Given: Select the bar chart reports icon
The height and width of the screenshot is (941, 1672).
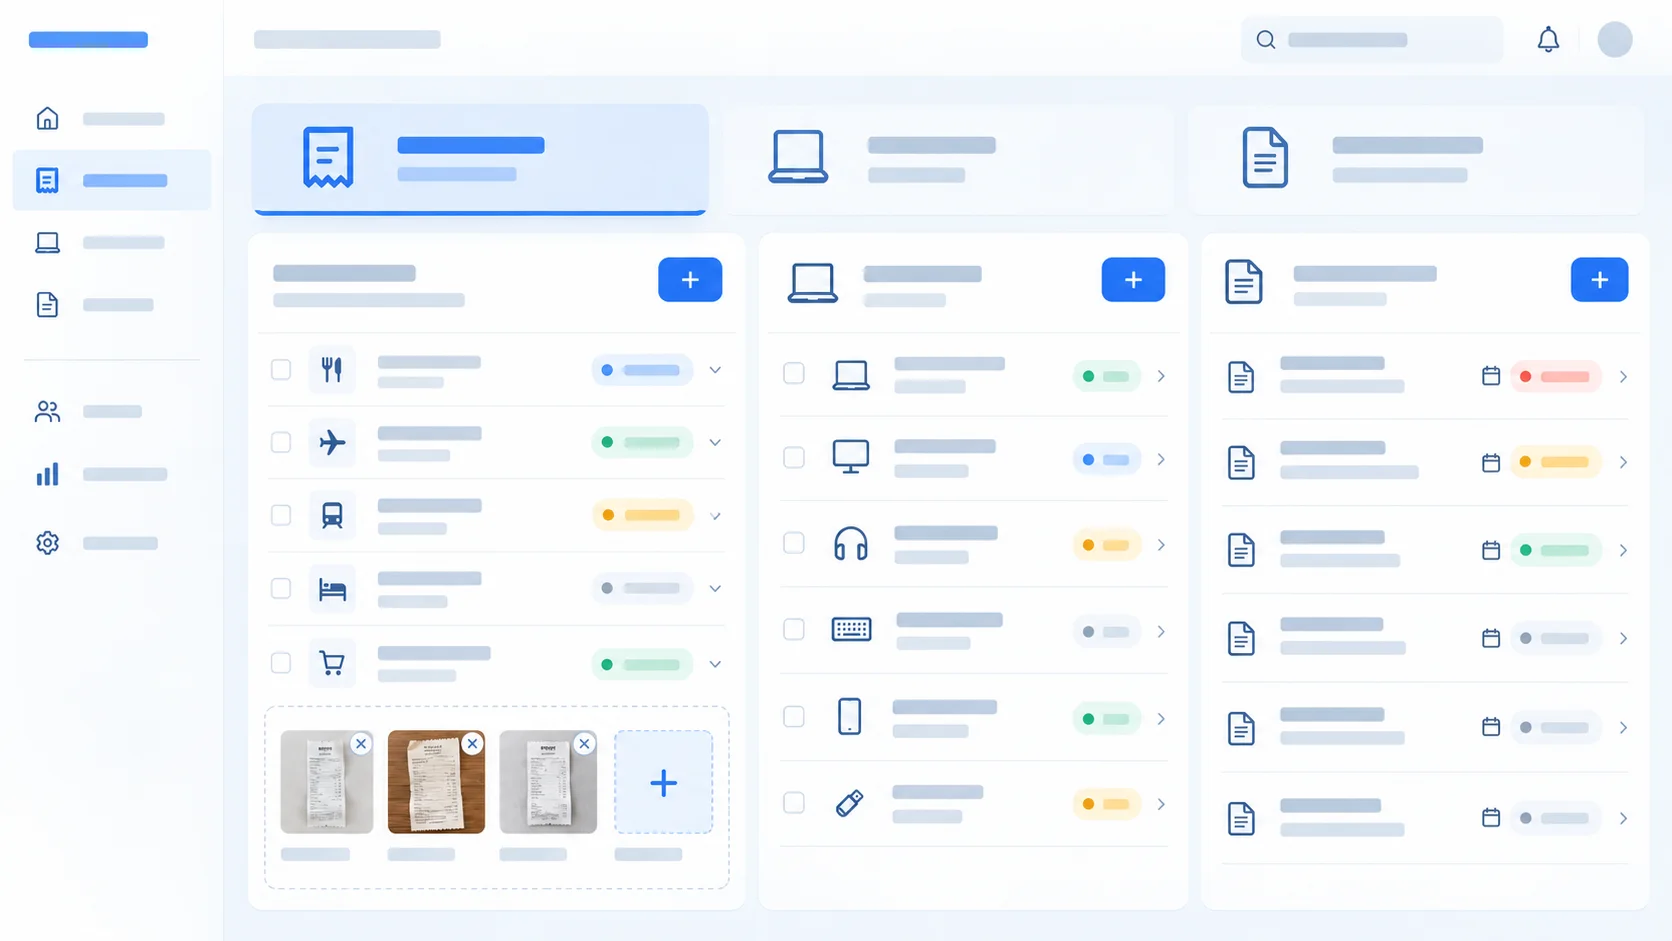Looking at the screenshot, I should click(x=47, y=474).
